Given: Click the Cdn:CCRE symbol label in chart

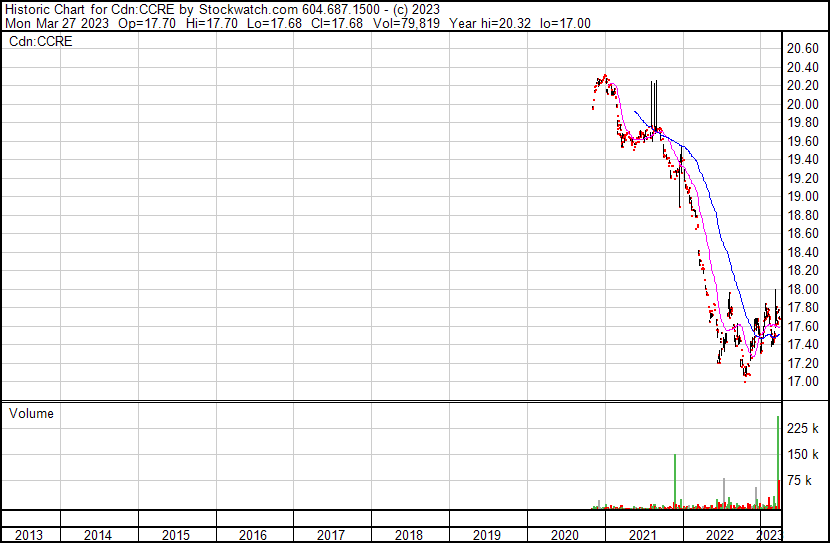Looking at the screenshot, I should [40, 42].
